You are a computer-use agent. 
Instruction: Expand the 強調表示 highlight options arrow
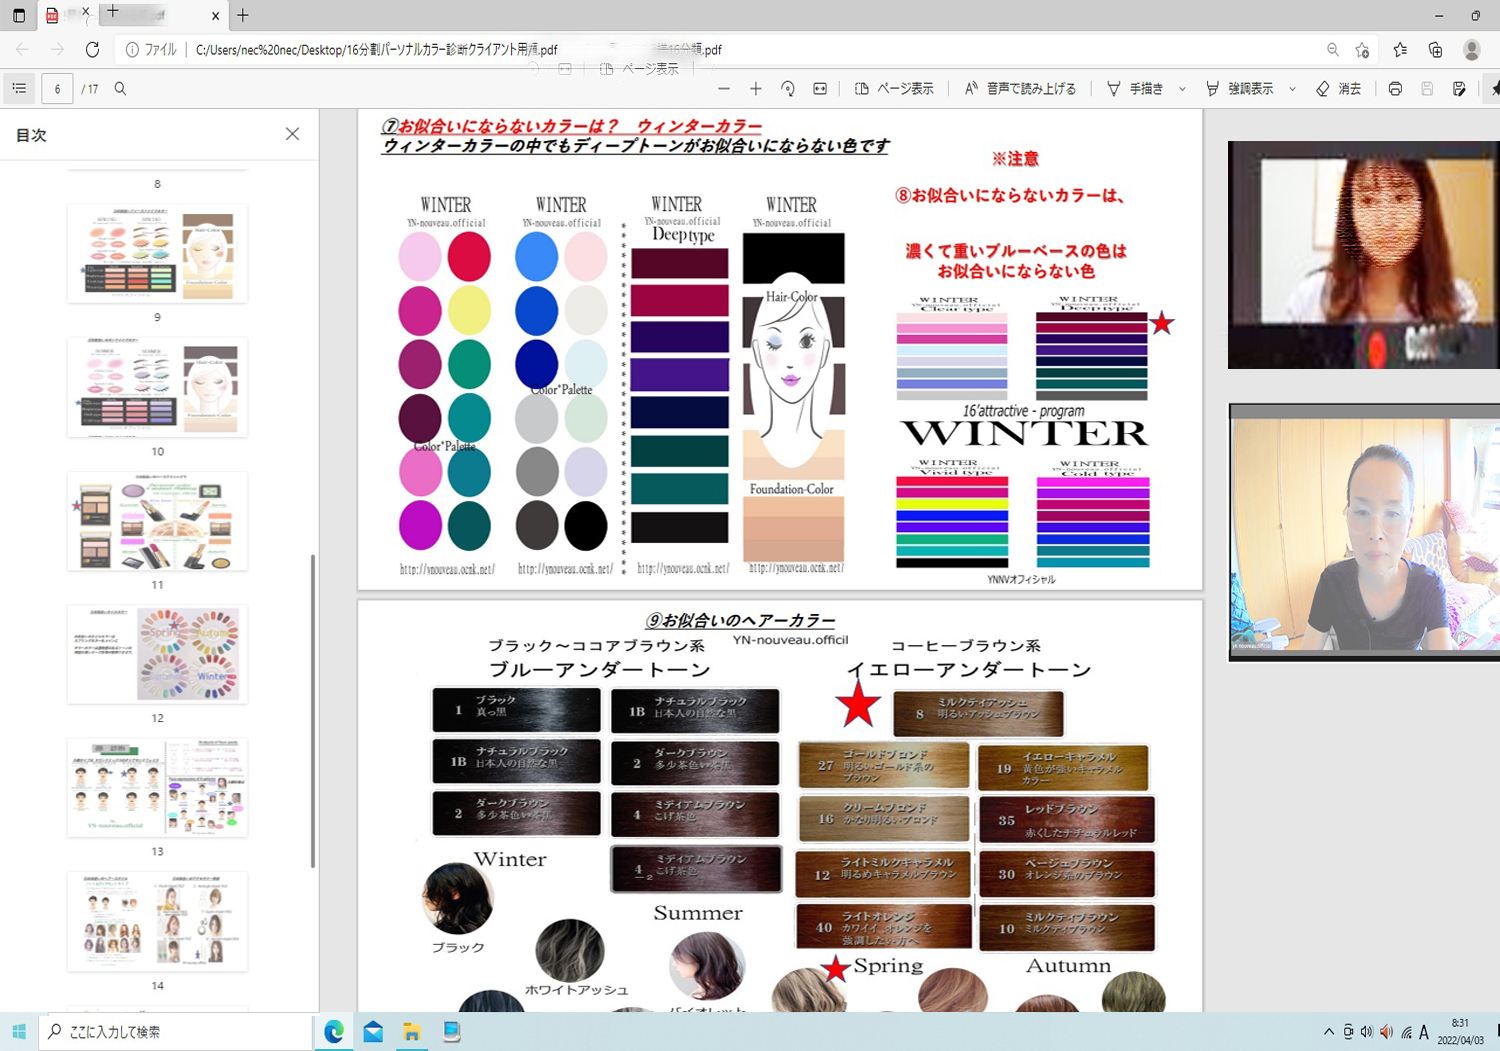click(1292, 89)
